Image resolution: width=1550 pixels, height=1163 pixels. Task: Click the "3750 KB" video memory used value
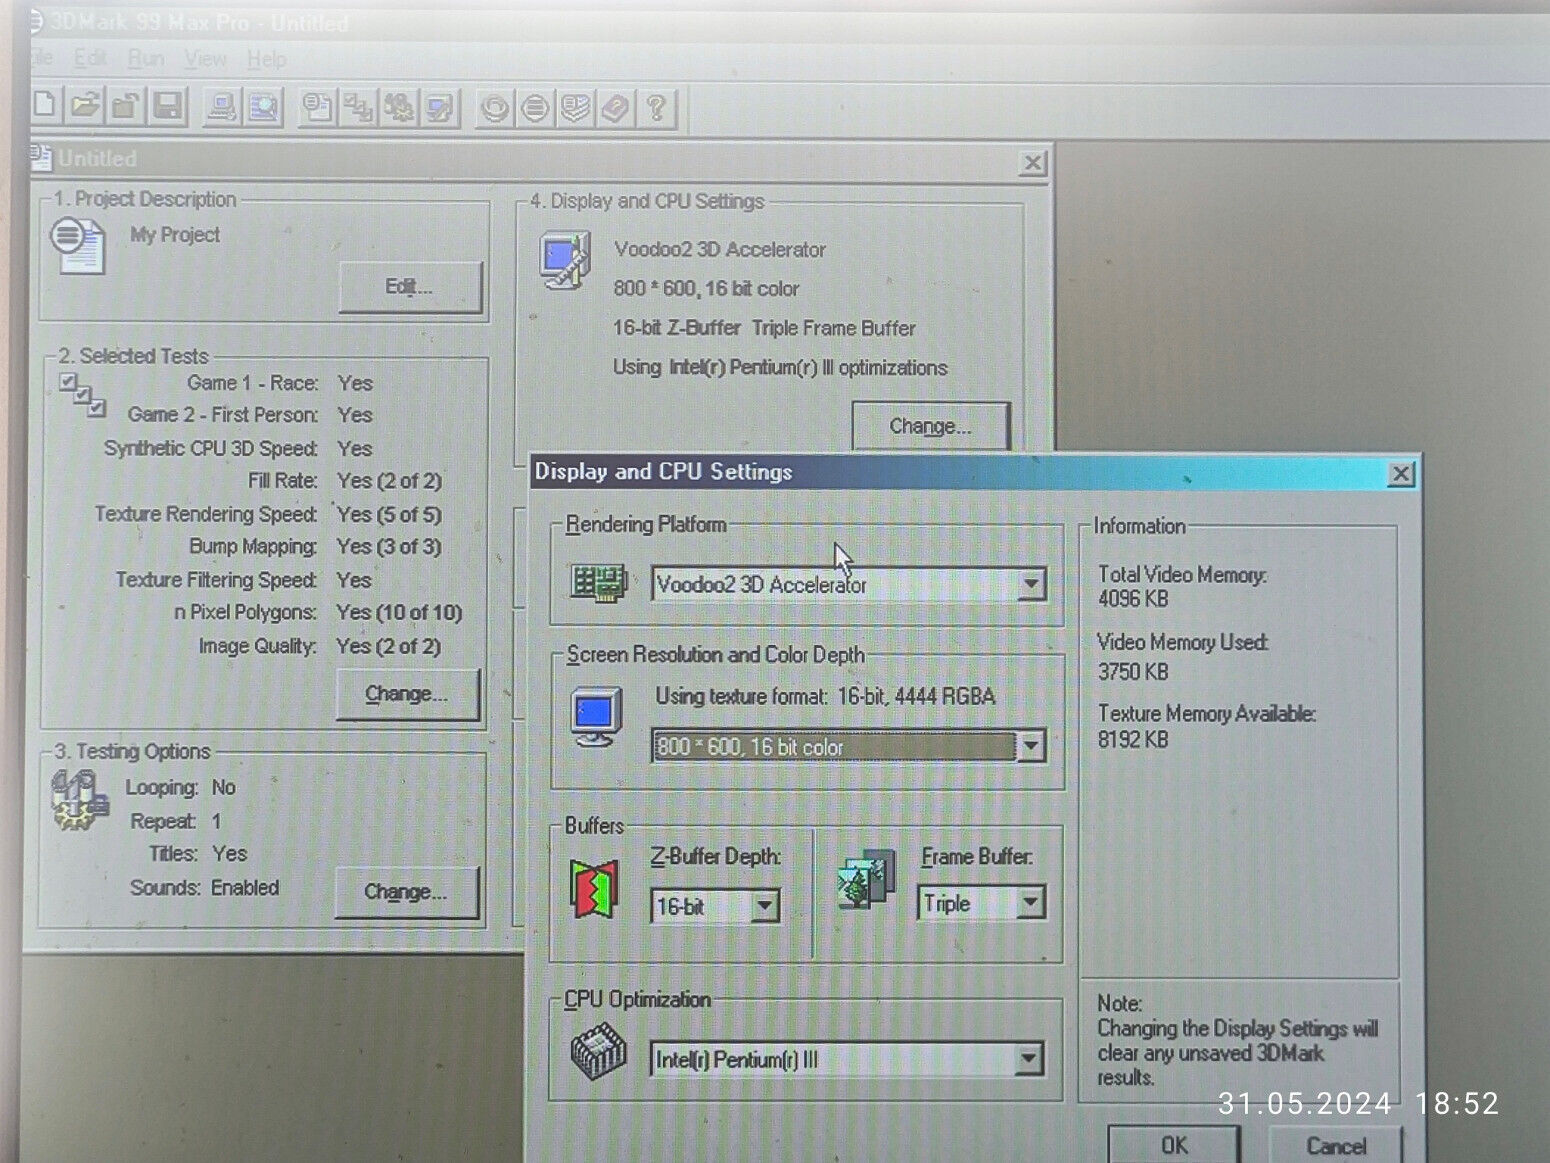1133,672
